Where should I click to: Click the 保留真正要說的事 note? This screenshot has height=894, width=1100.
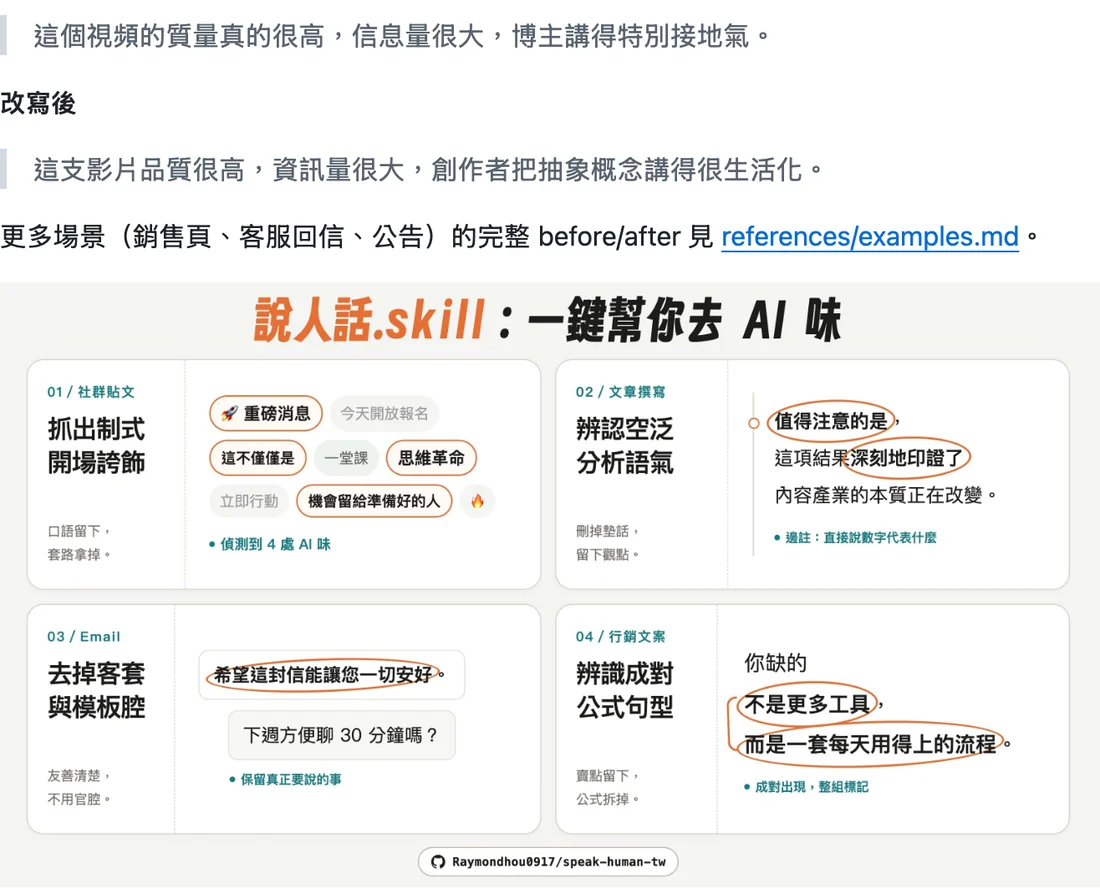(285, 779)
